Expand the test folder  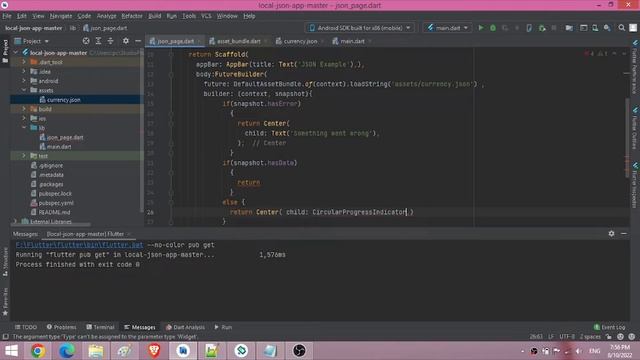[24, 156]
